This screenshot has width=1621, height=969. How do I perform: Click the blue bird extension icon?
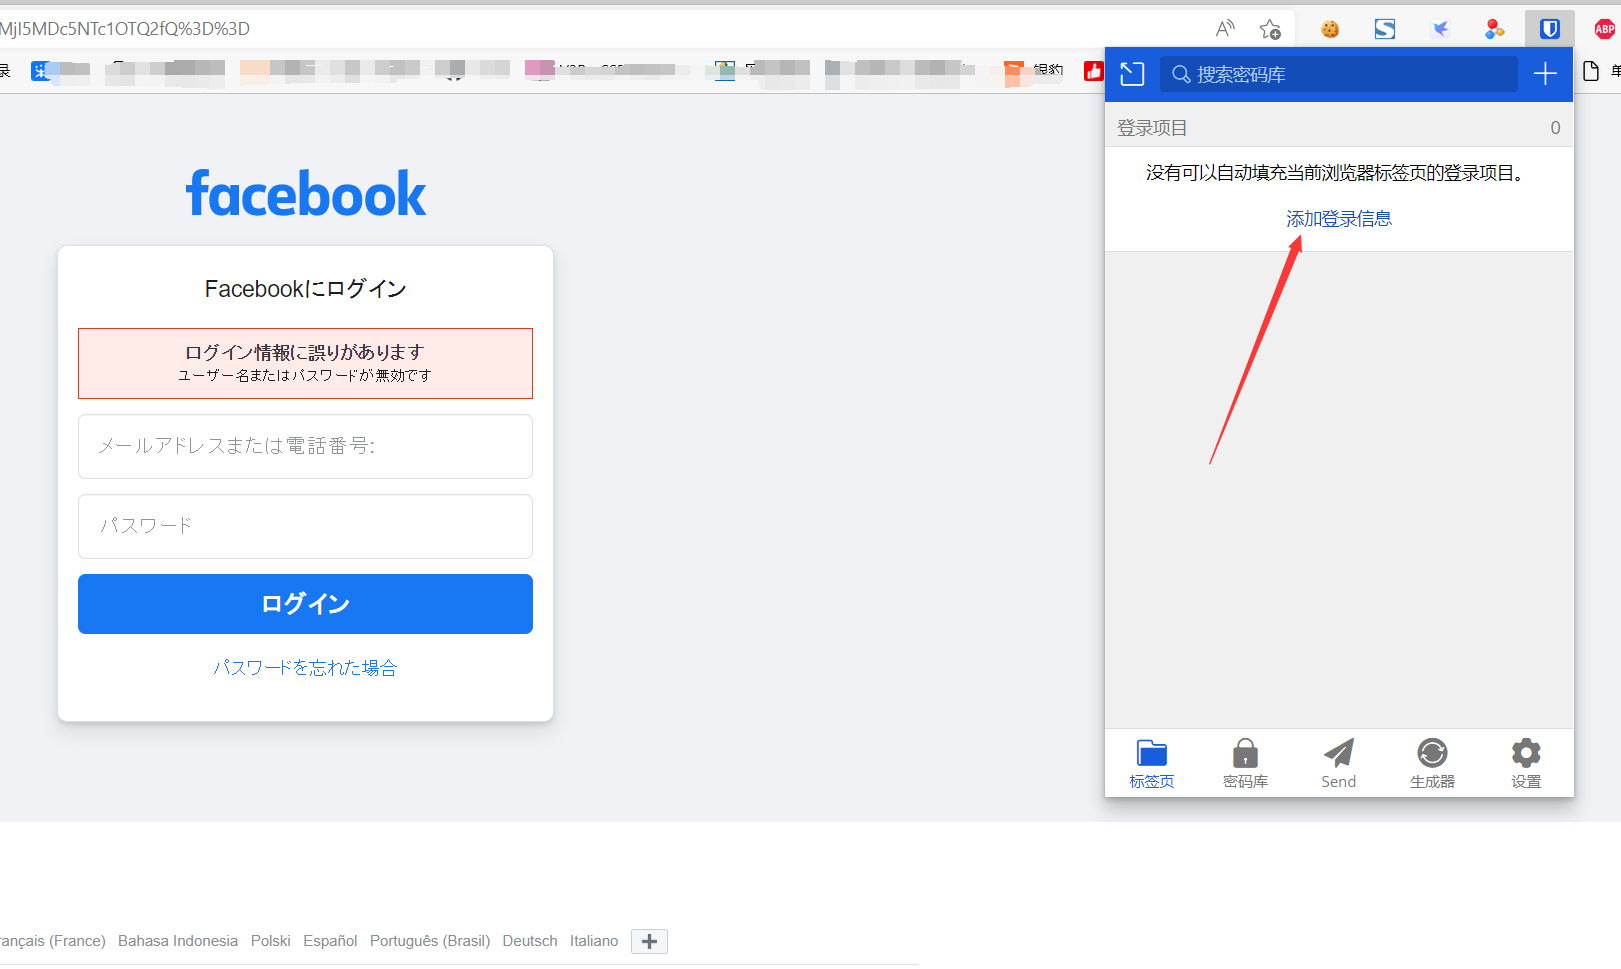click(x=1440, y=29)
